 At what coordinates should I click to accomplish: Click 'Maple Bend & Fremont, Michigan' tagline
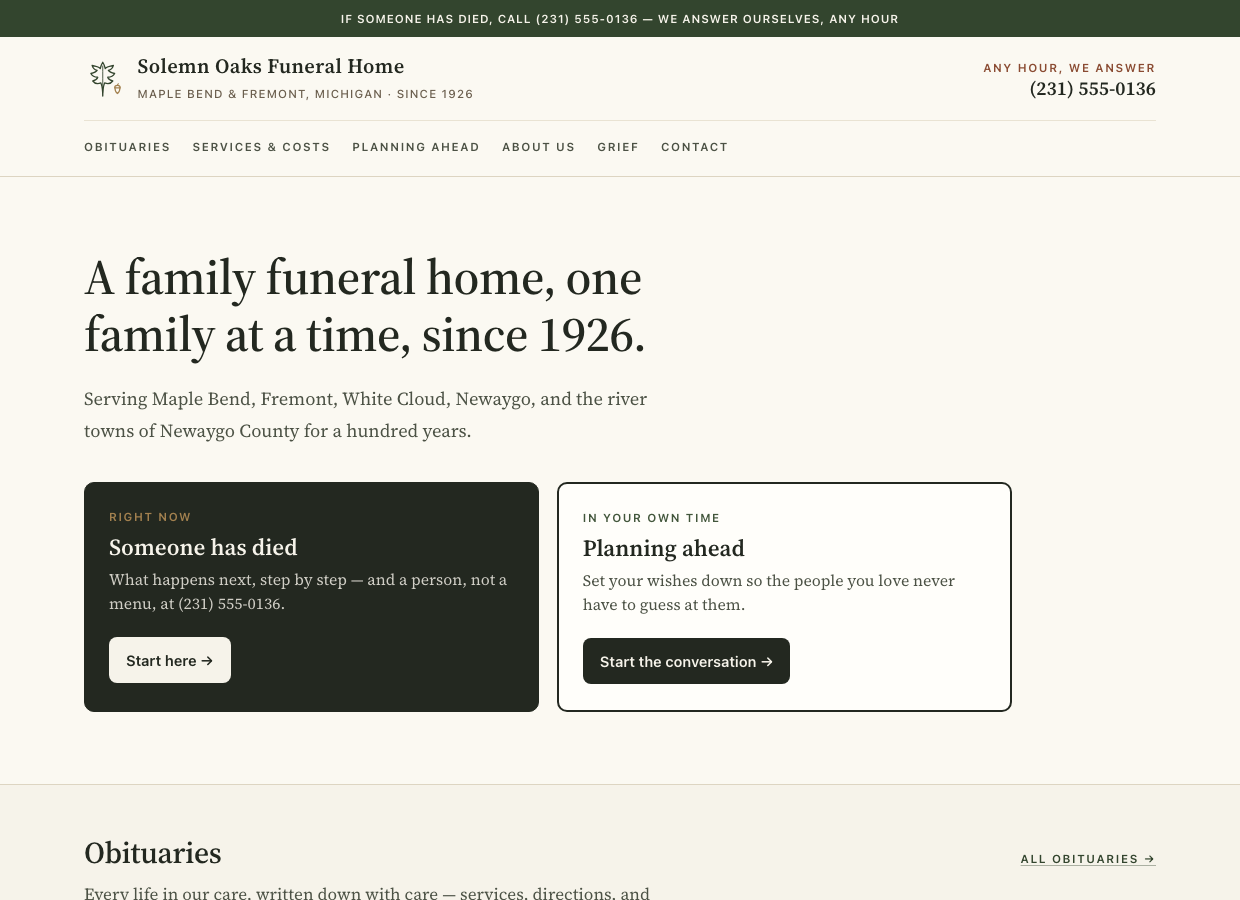click(305, 94)
